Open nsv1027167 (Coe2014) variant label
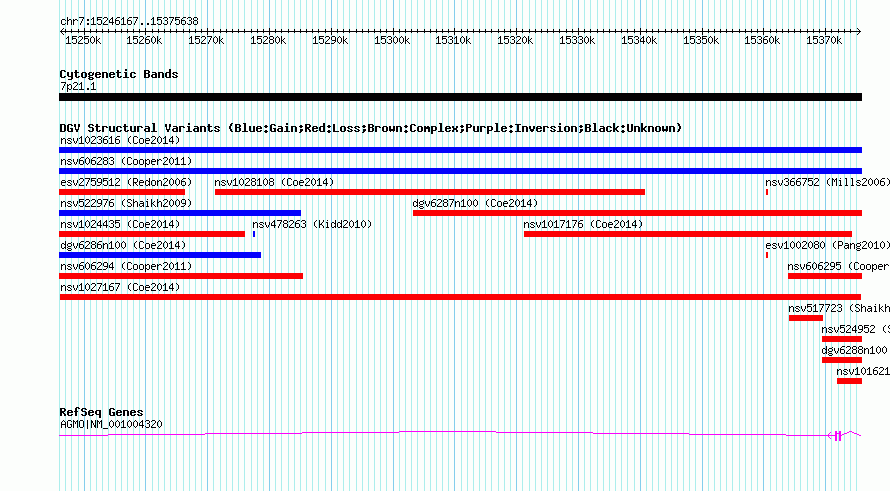Image resolution: width=890 pixels, height=491 pixels. coord(120,287)
